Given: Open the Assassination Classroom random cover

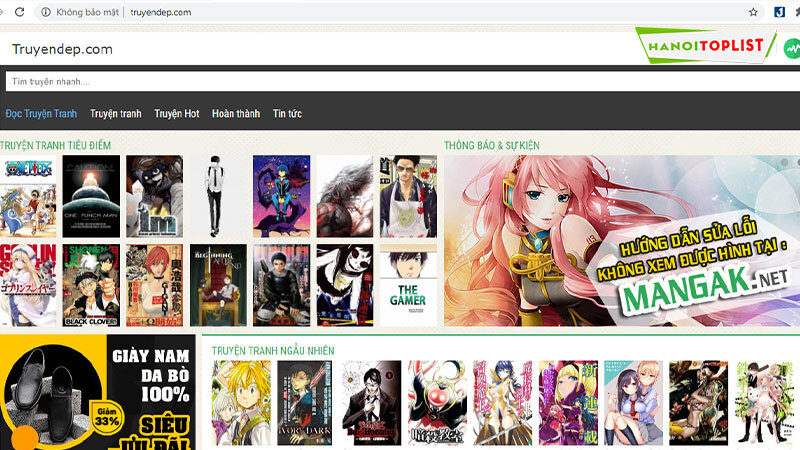Looking at the screenshot, I should click(x=437, y=403).
